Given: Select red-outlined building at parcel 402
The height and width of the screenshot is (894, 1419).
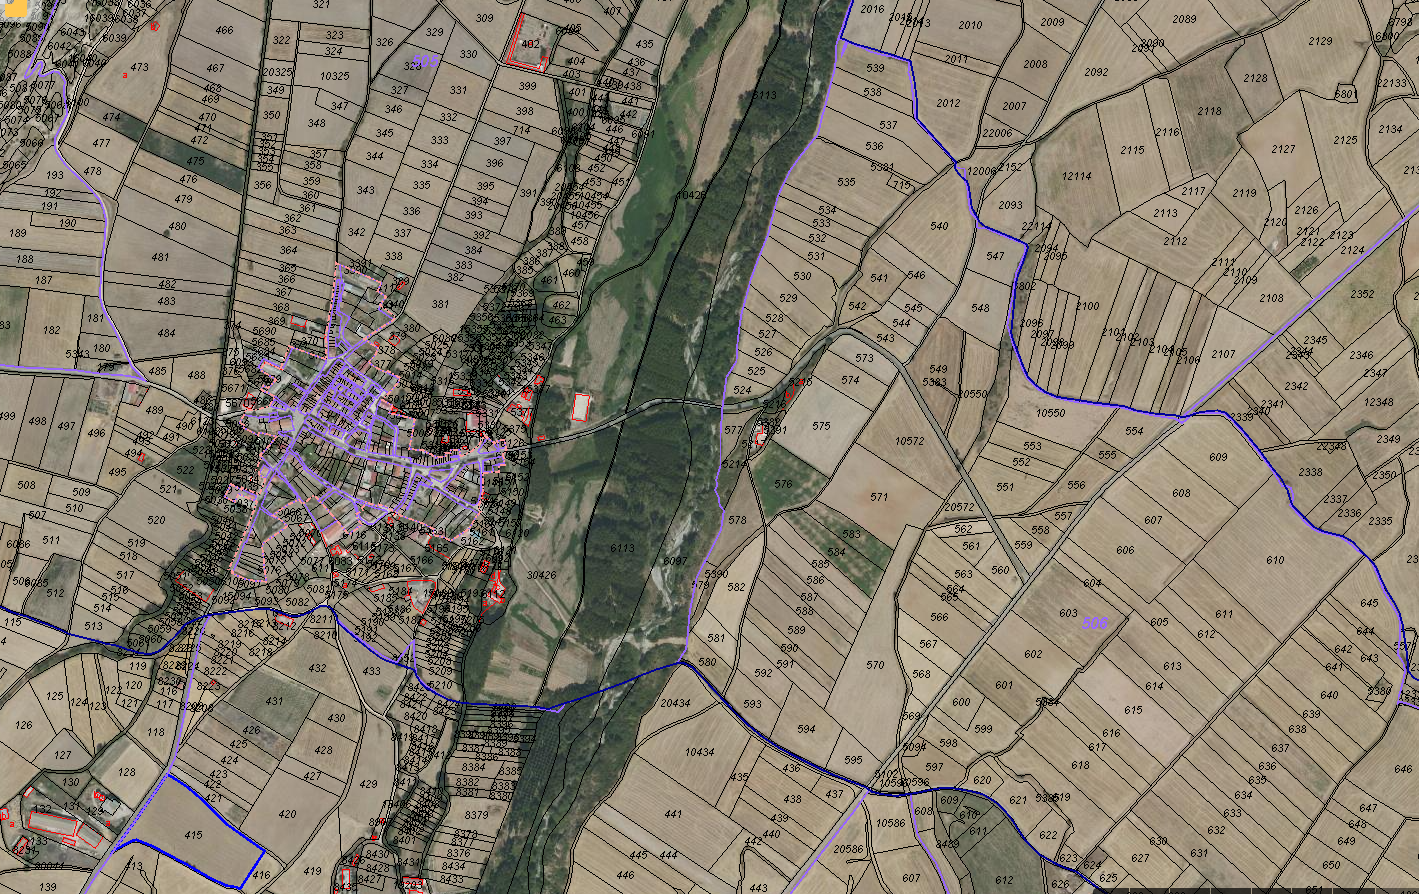Looking at the screenshot, I should click(x=529, y=45).
